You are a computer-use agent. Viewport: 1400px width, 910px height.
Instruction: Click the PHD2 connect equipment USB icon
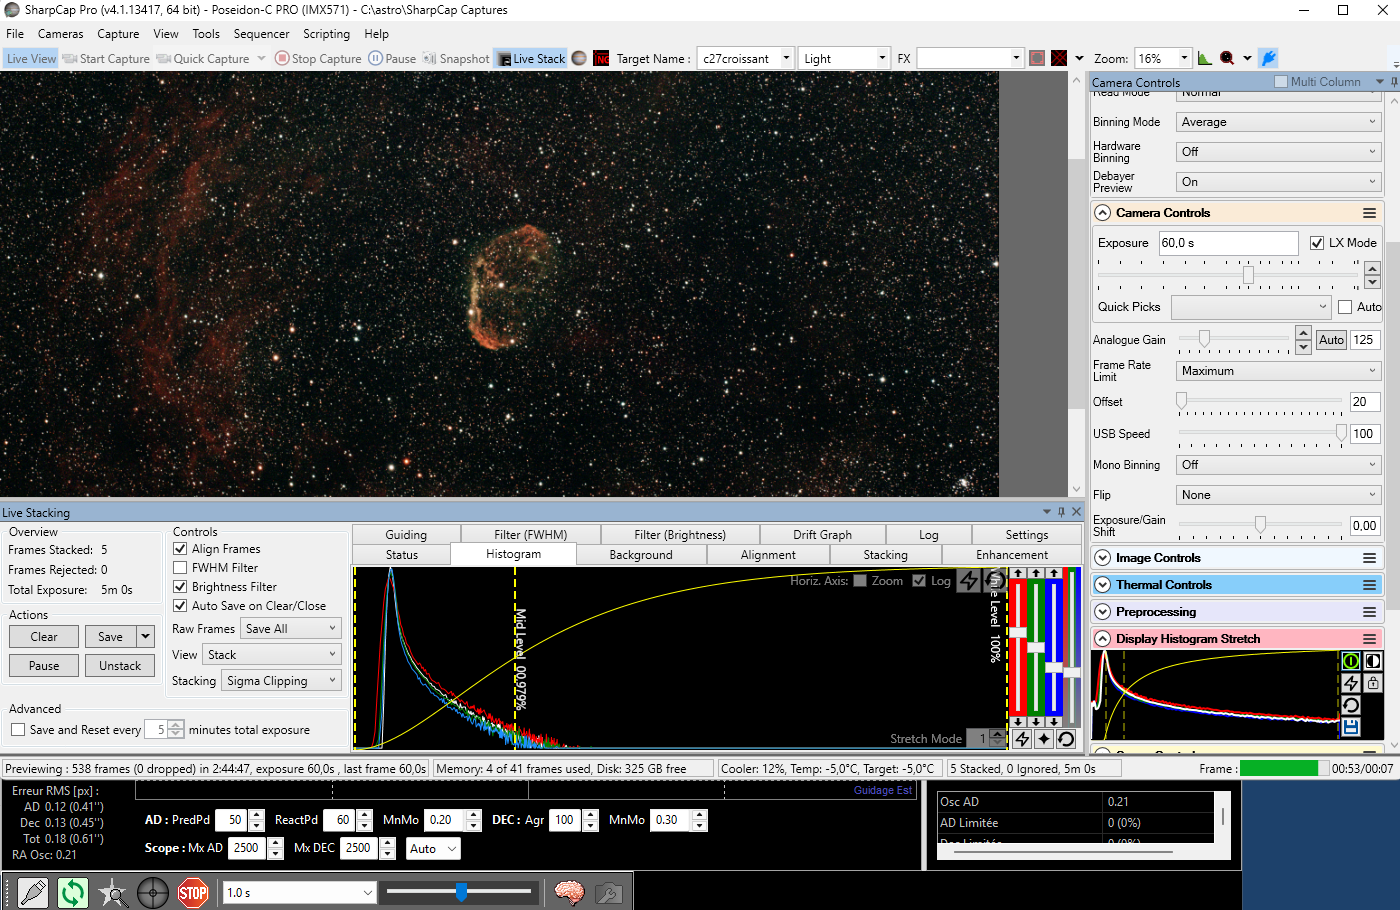33,892
